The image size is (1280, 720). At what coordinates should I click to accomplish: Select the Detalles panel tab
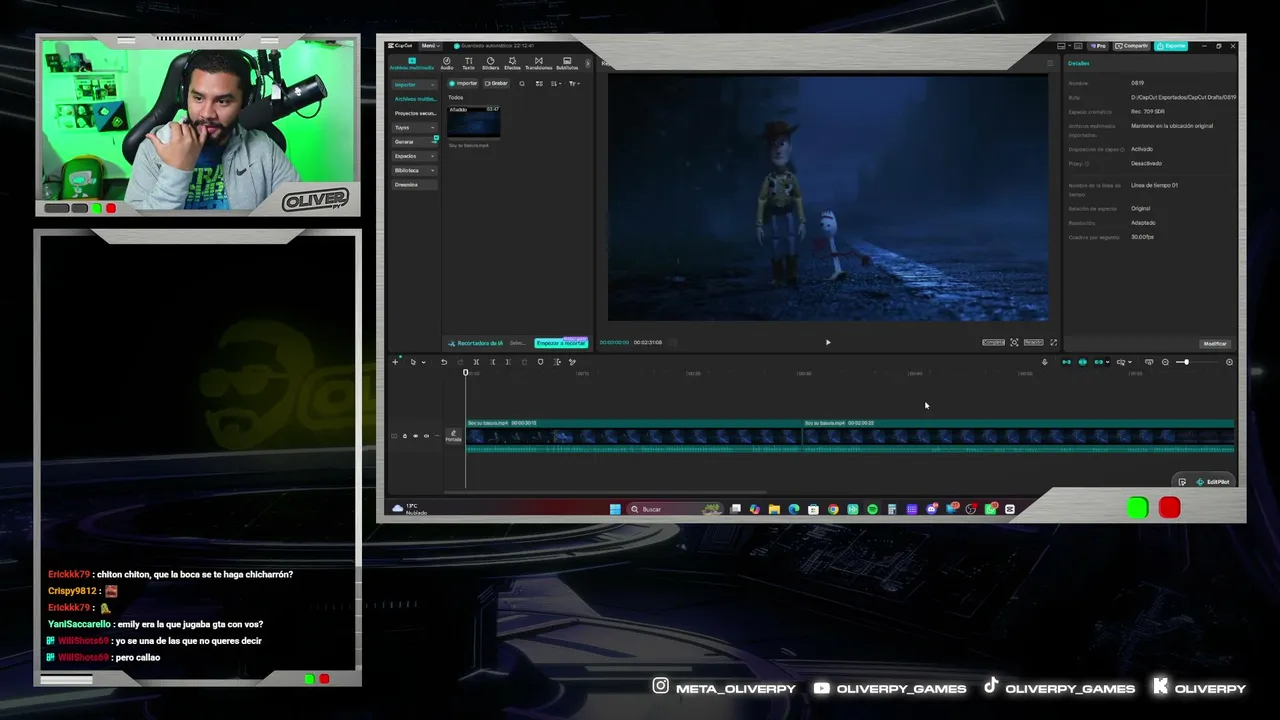pyautogui.click(x=1079, y=63)
